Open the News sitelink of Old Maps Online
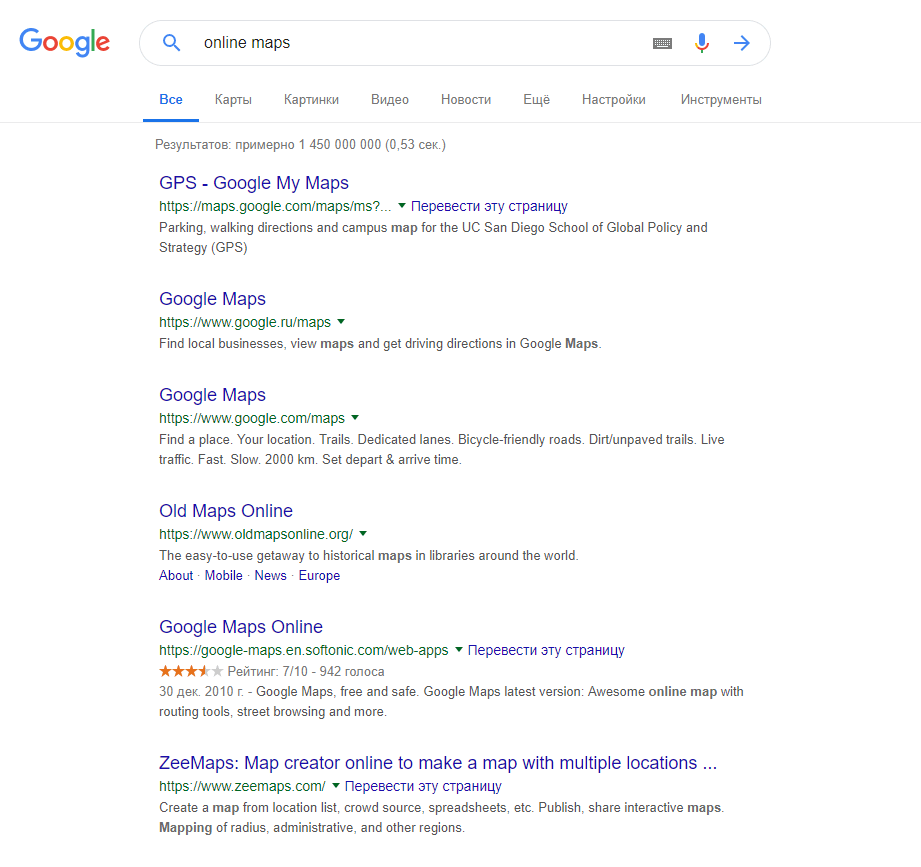Viewport: 921px width, 867px height. (270, 576)
